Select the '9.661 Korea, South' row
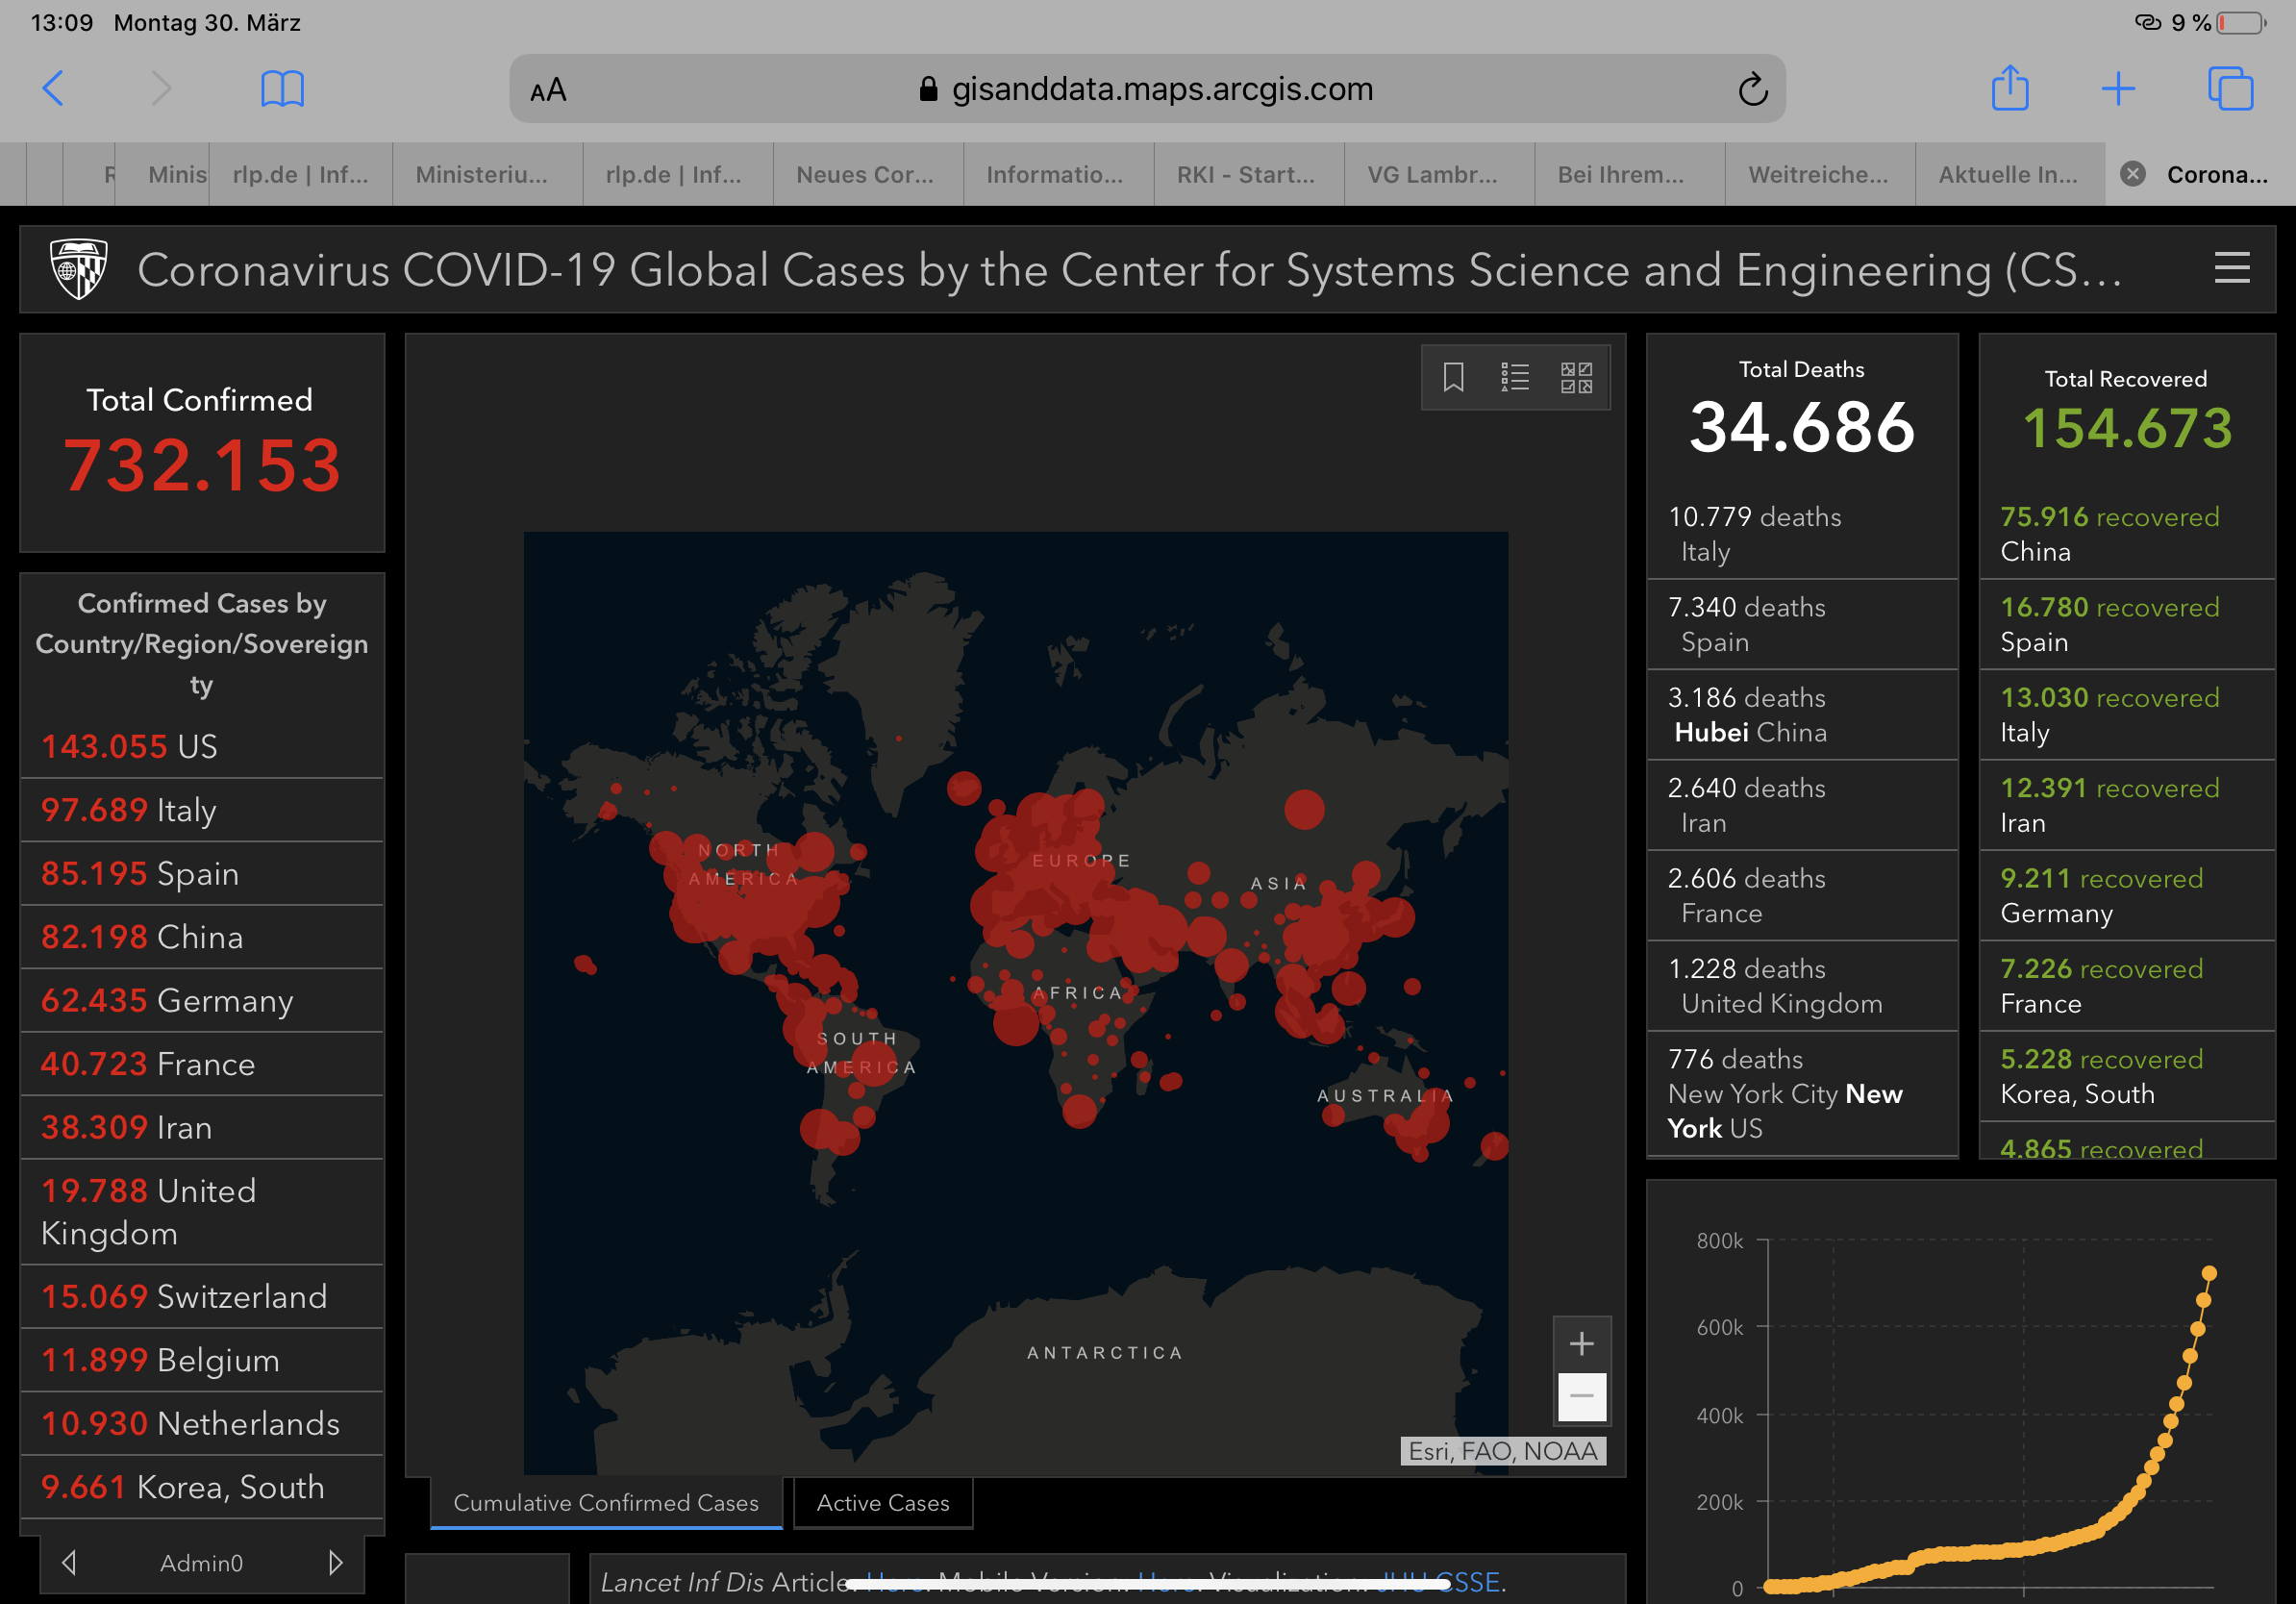Image resolution: width=2296 pixels, height=1604 pixels. [x=202, y=1487]
